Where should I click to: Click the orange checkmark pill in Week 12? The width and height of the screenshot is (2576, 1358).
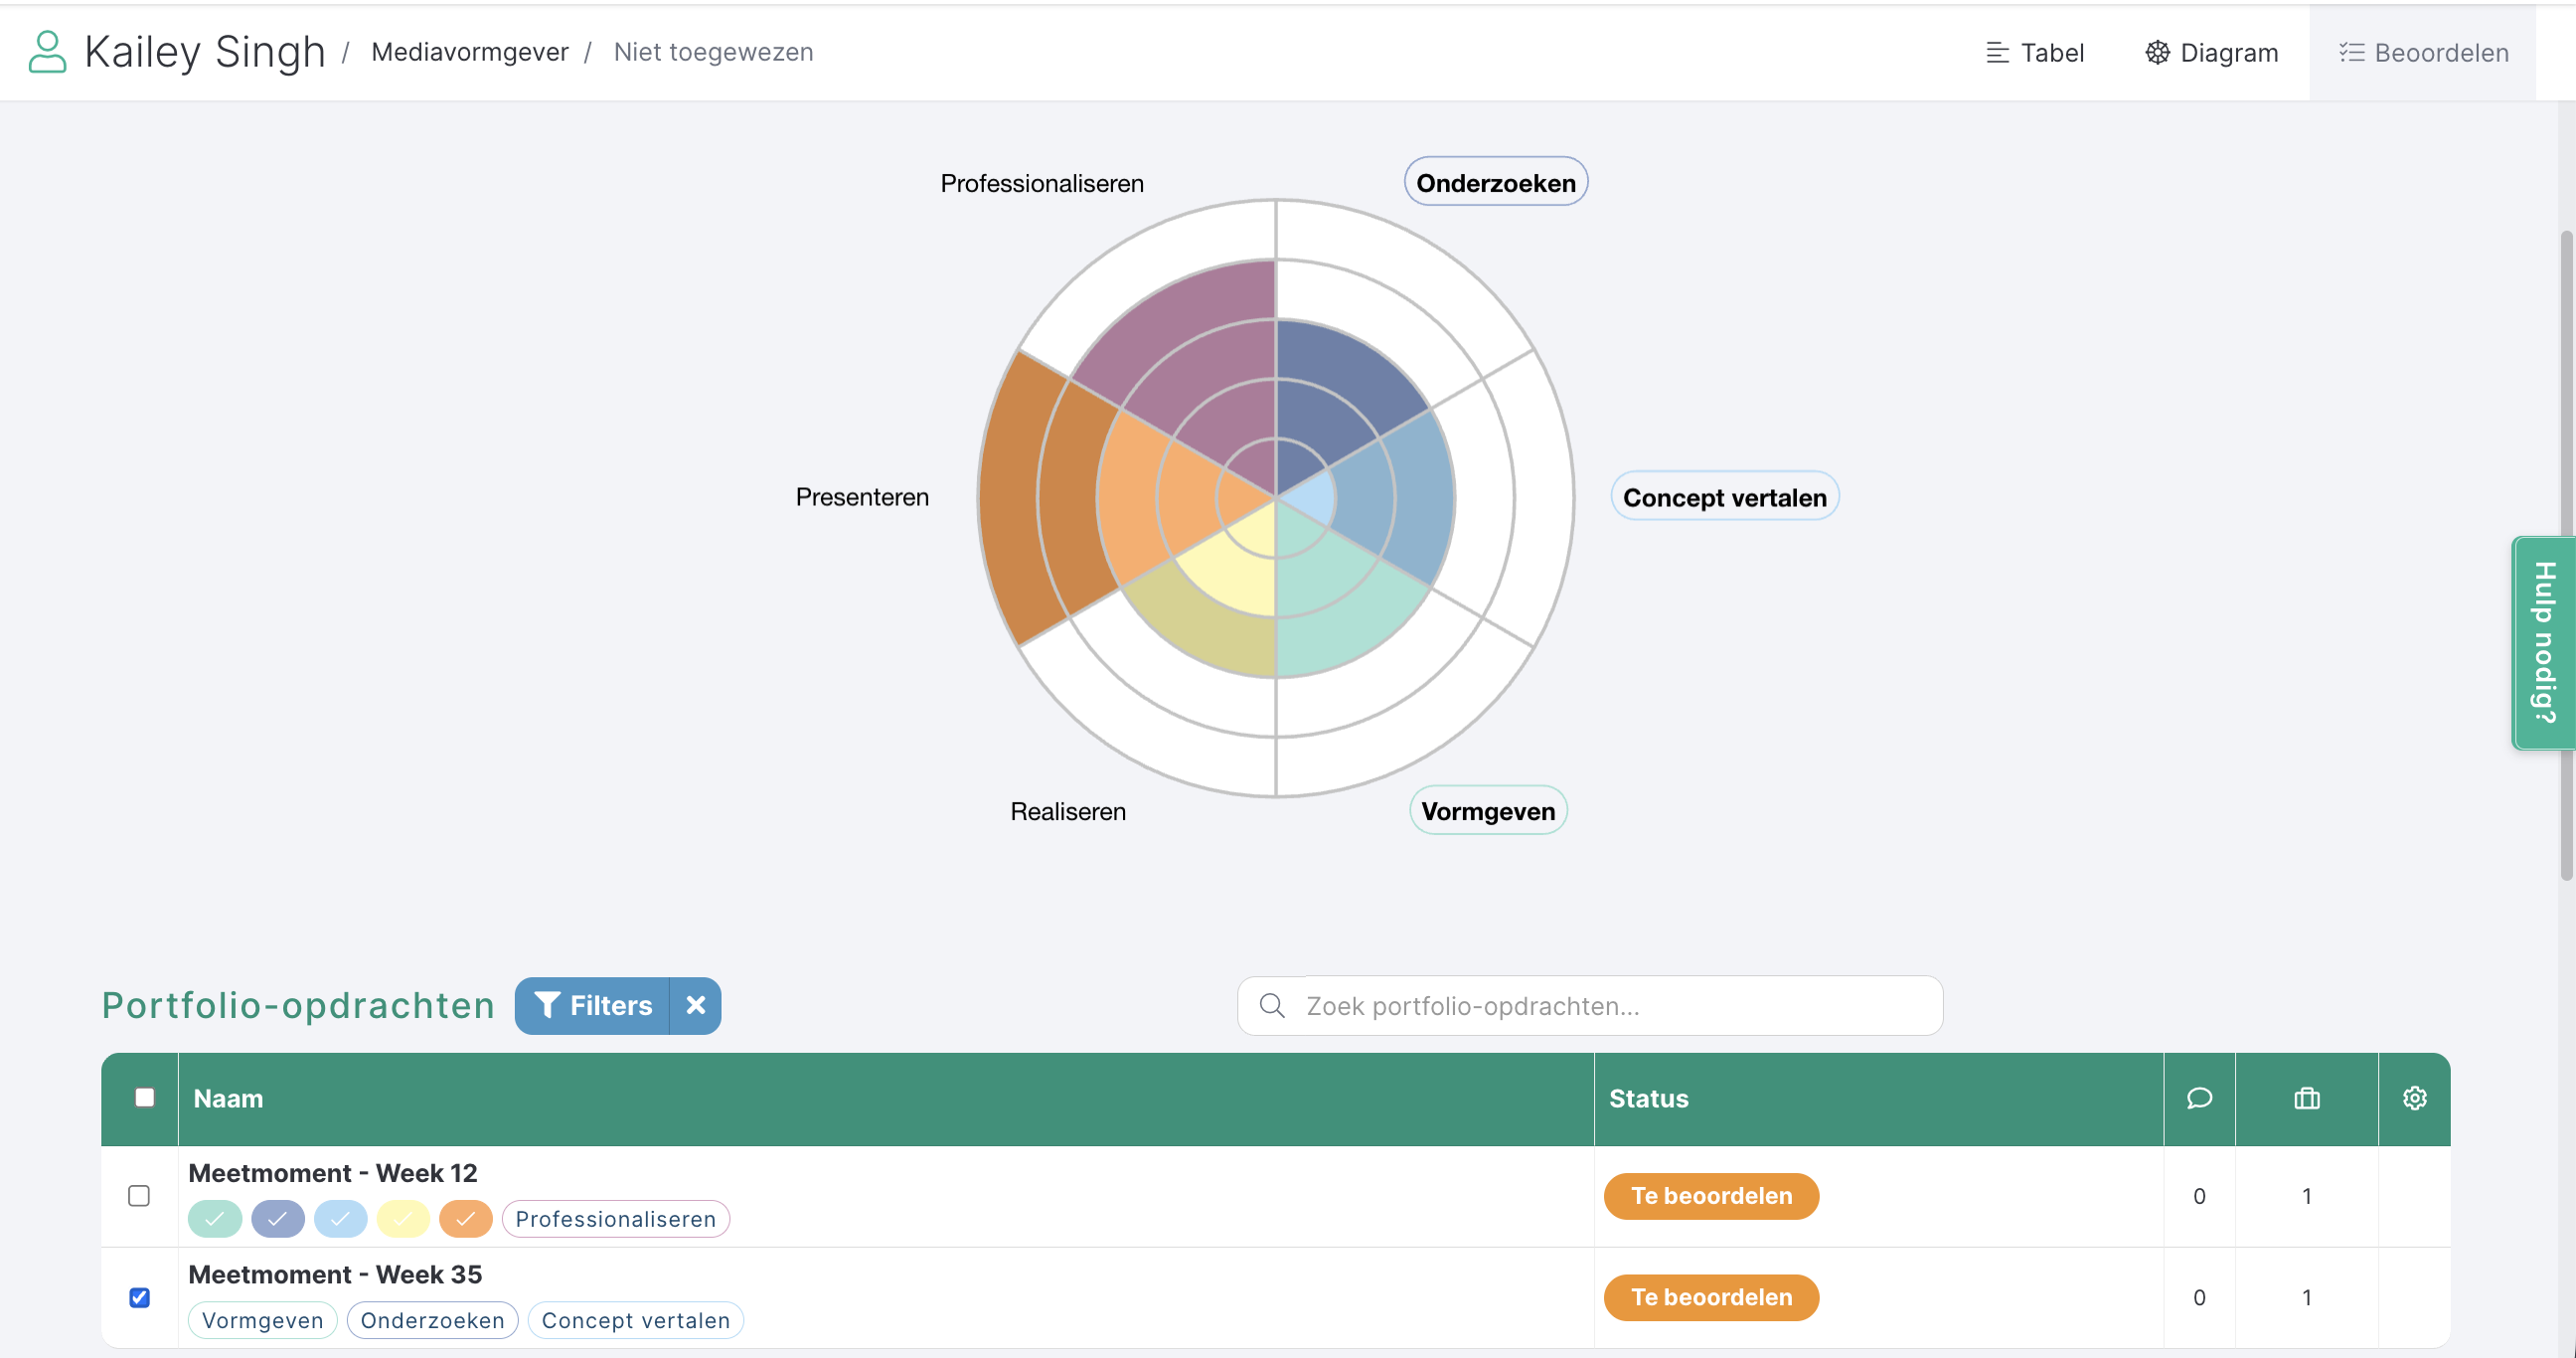[x=465, y=1218]
